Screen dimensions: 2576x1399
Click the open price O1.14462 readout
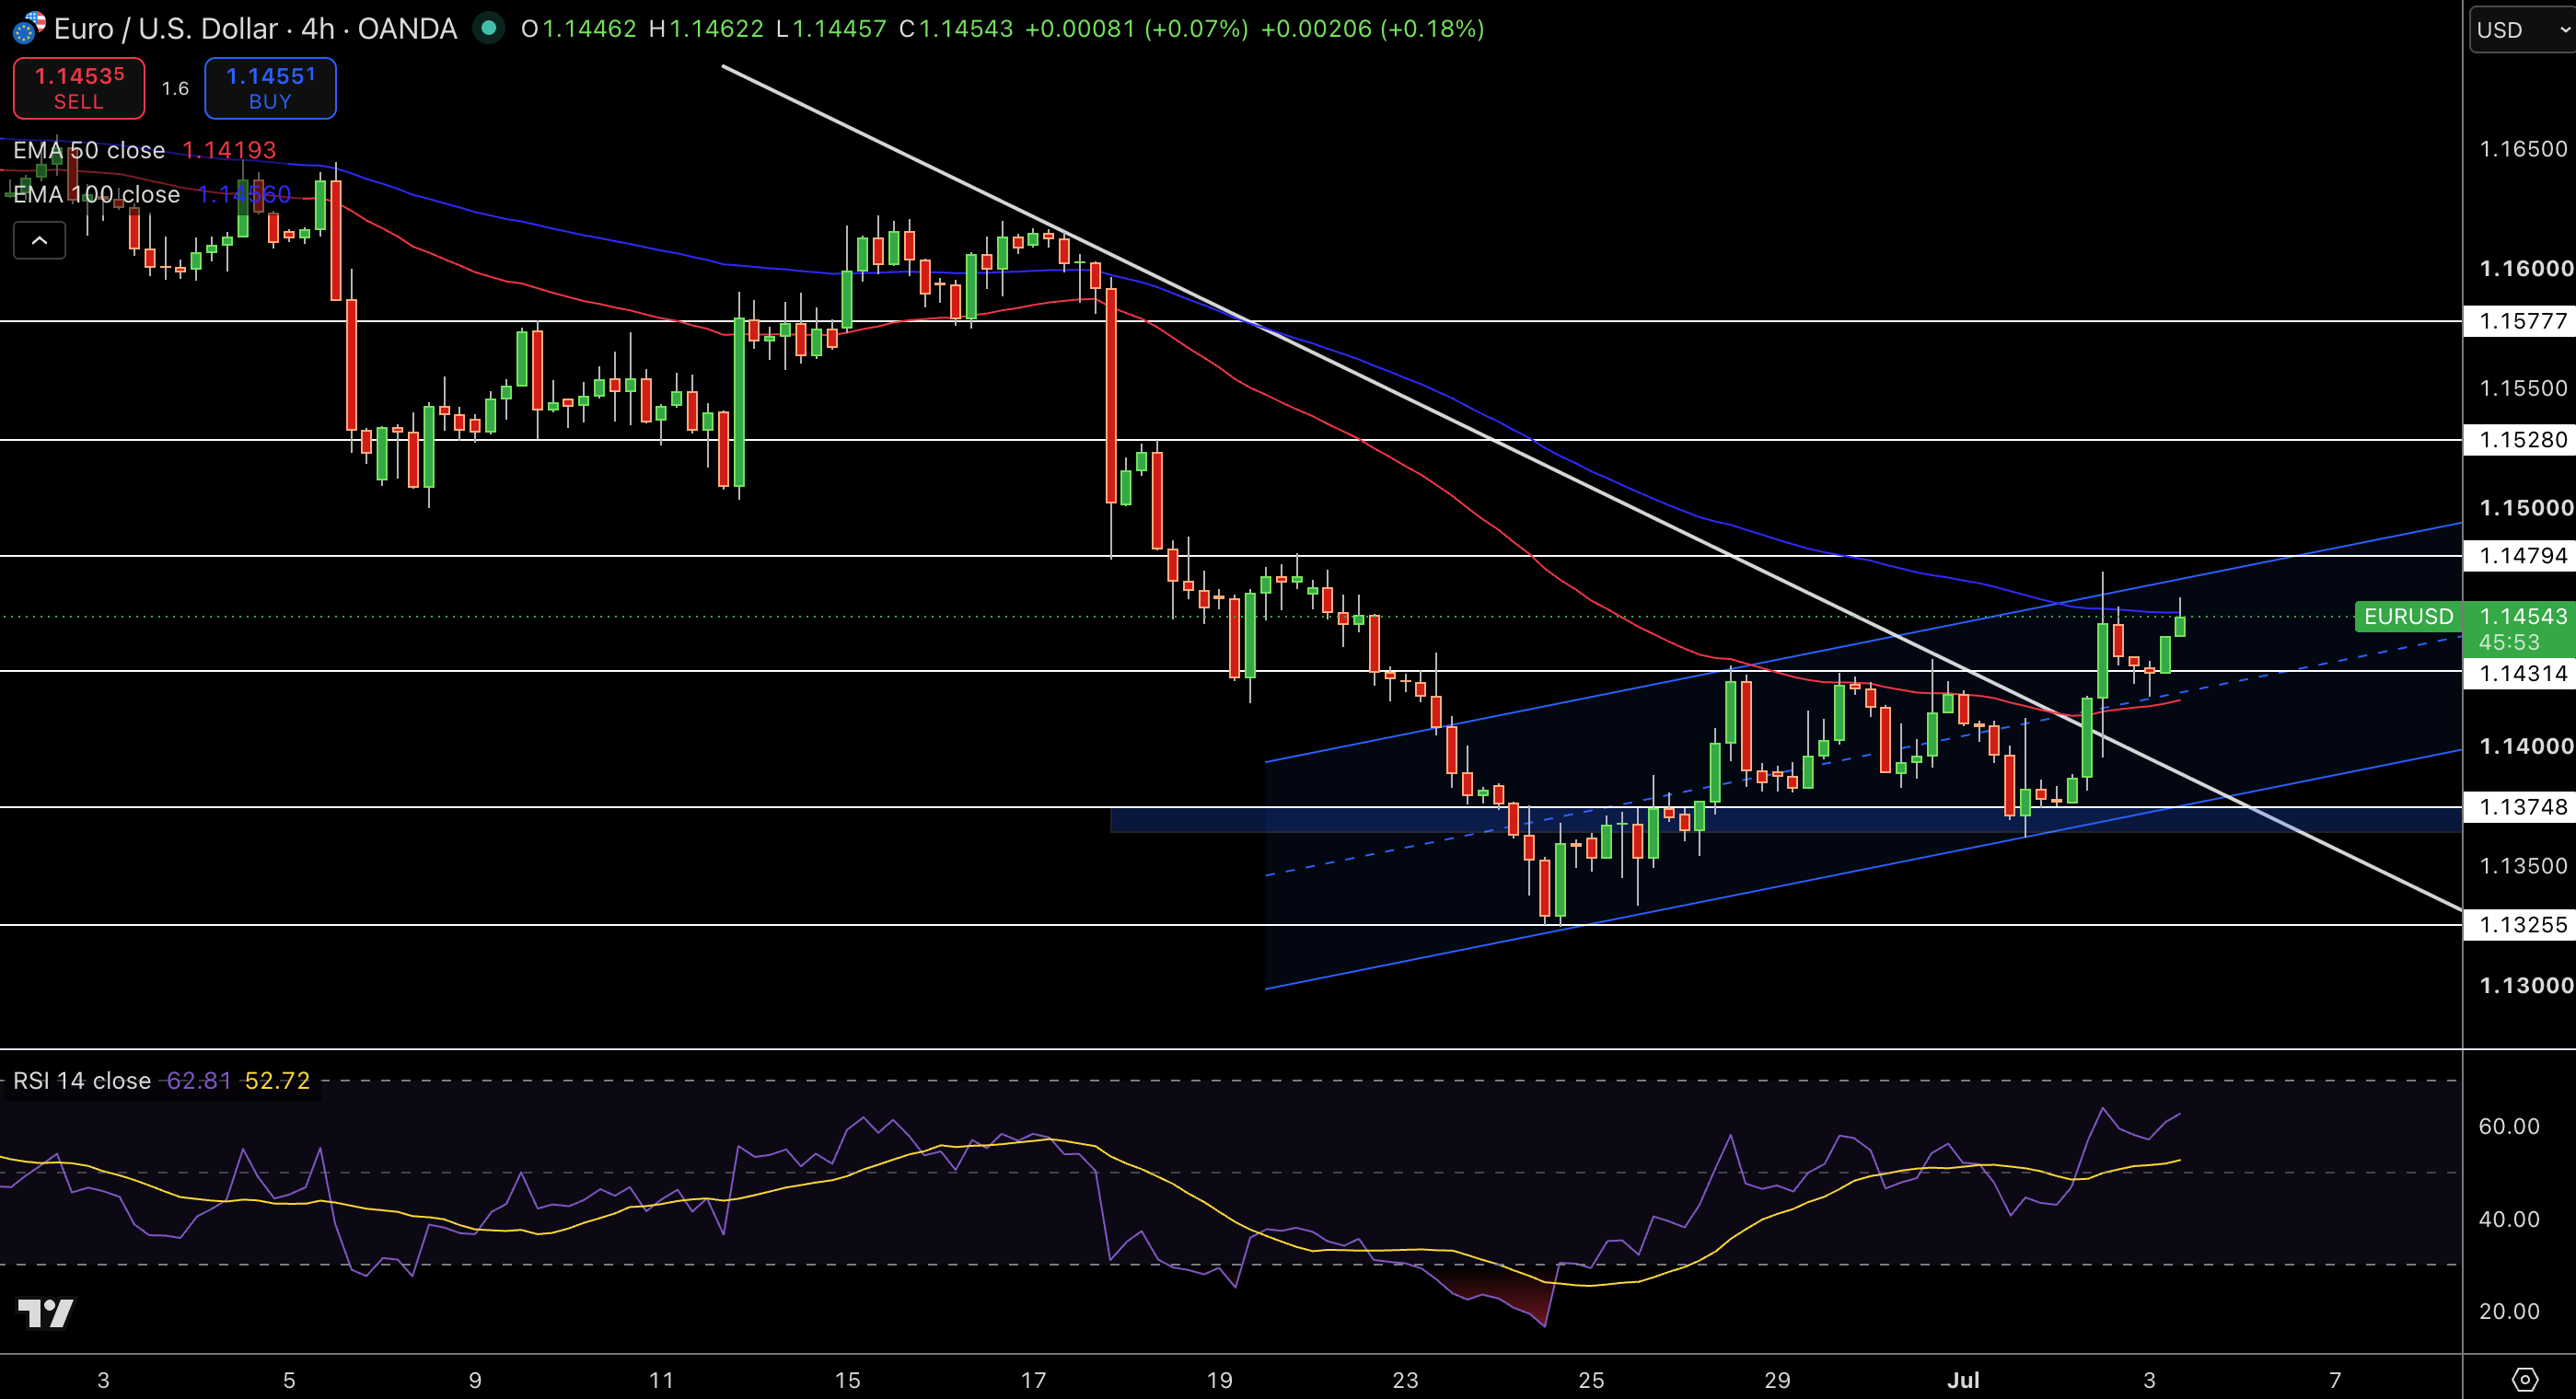(x=578, y=28)
